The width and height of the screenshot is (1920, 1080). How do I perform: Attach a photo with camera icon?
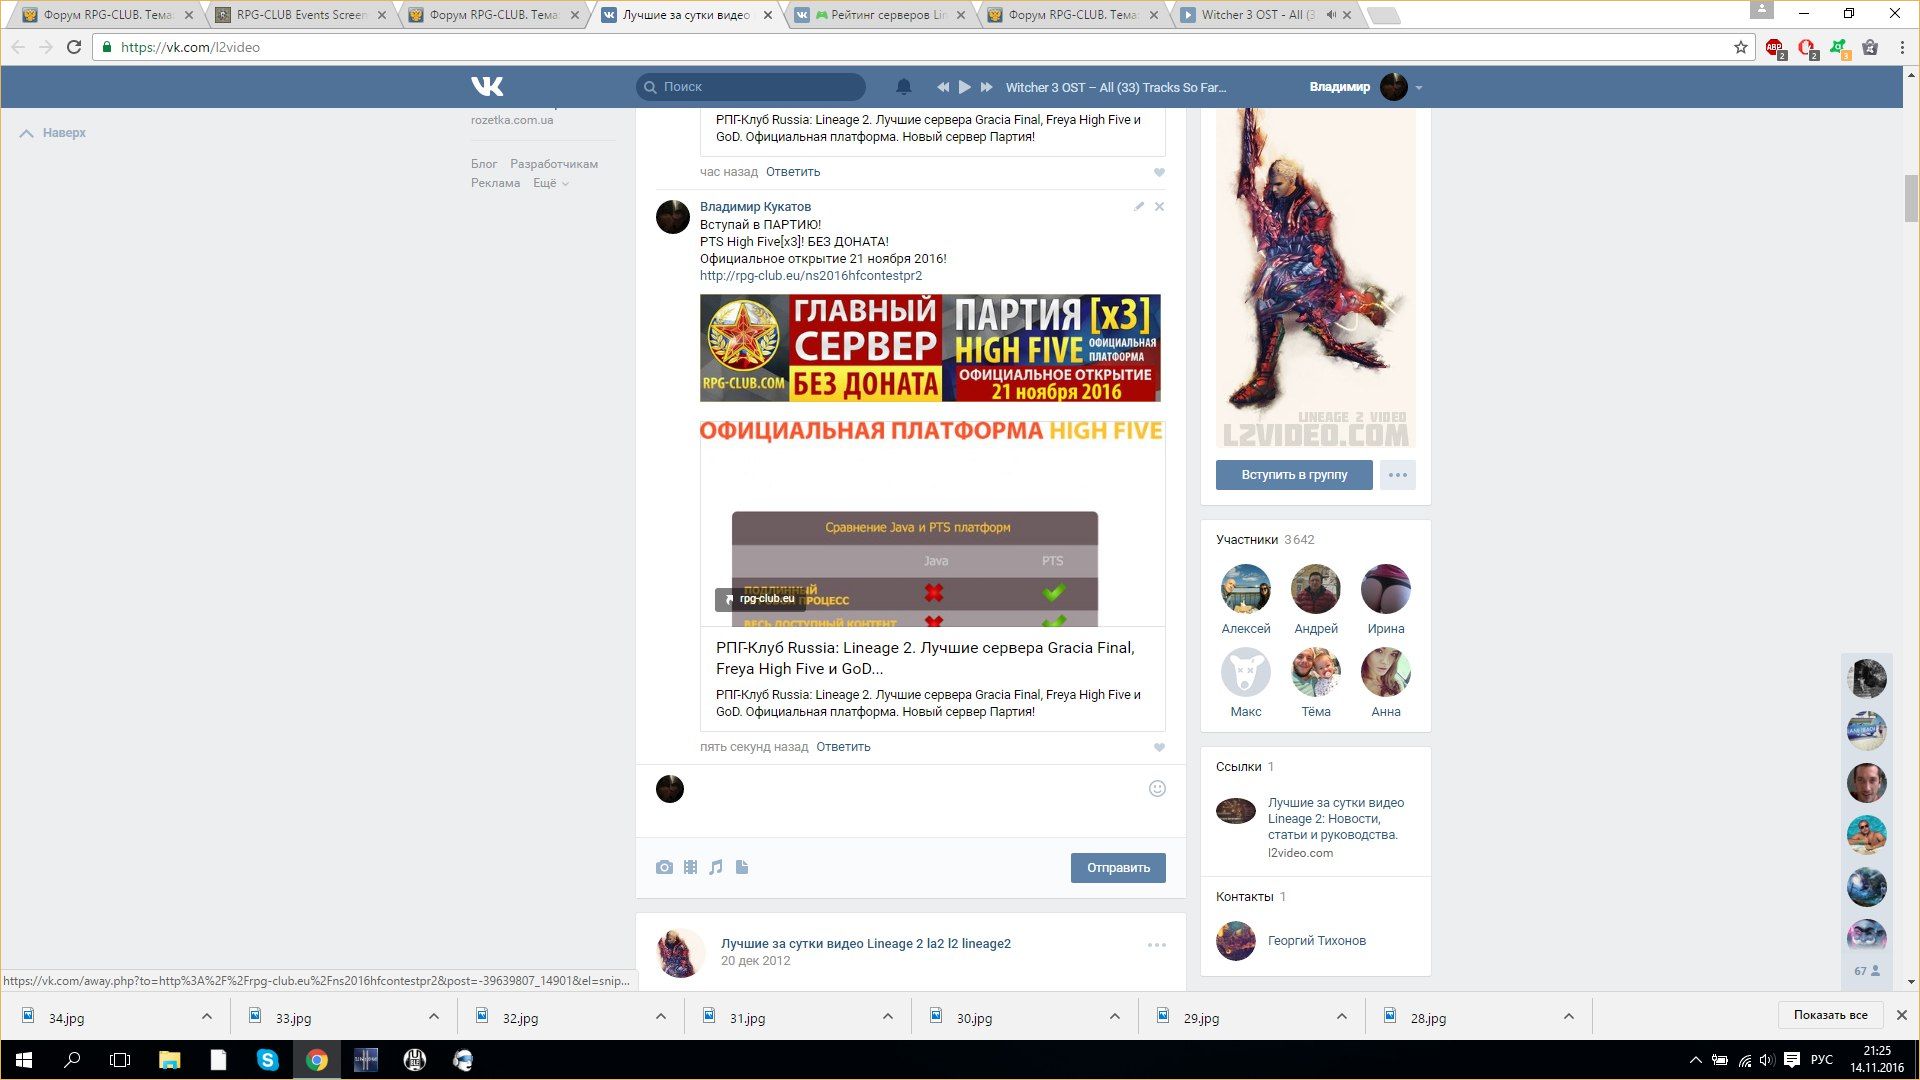664,867
